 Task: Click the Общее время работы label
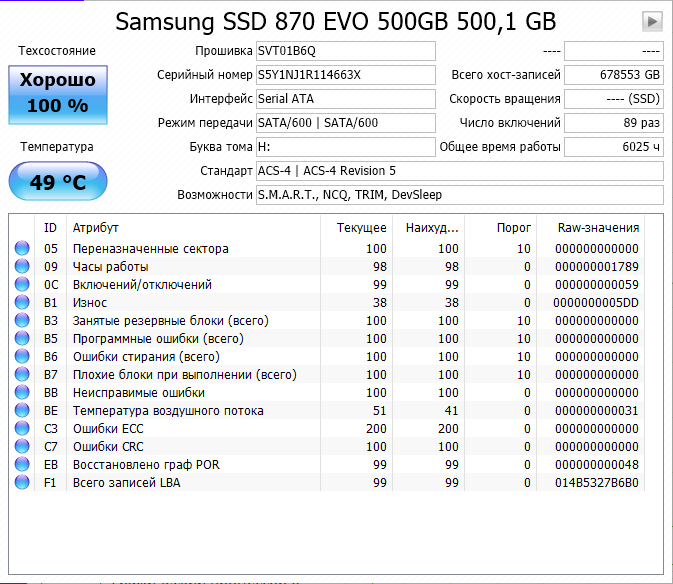(x=500, y=147)
